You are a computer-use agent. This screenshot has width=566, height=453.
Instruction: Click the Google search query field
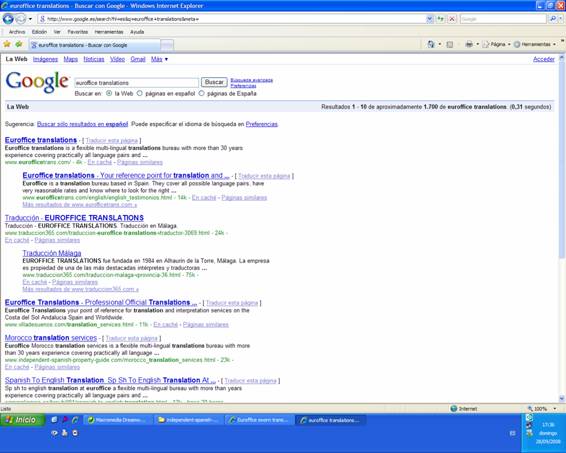[136, 83]
